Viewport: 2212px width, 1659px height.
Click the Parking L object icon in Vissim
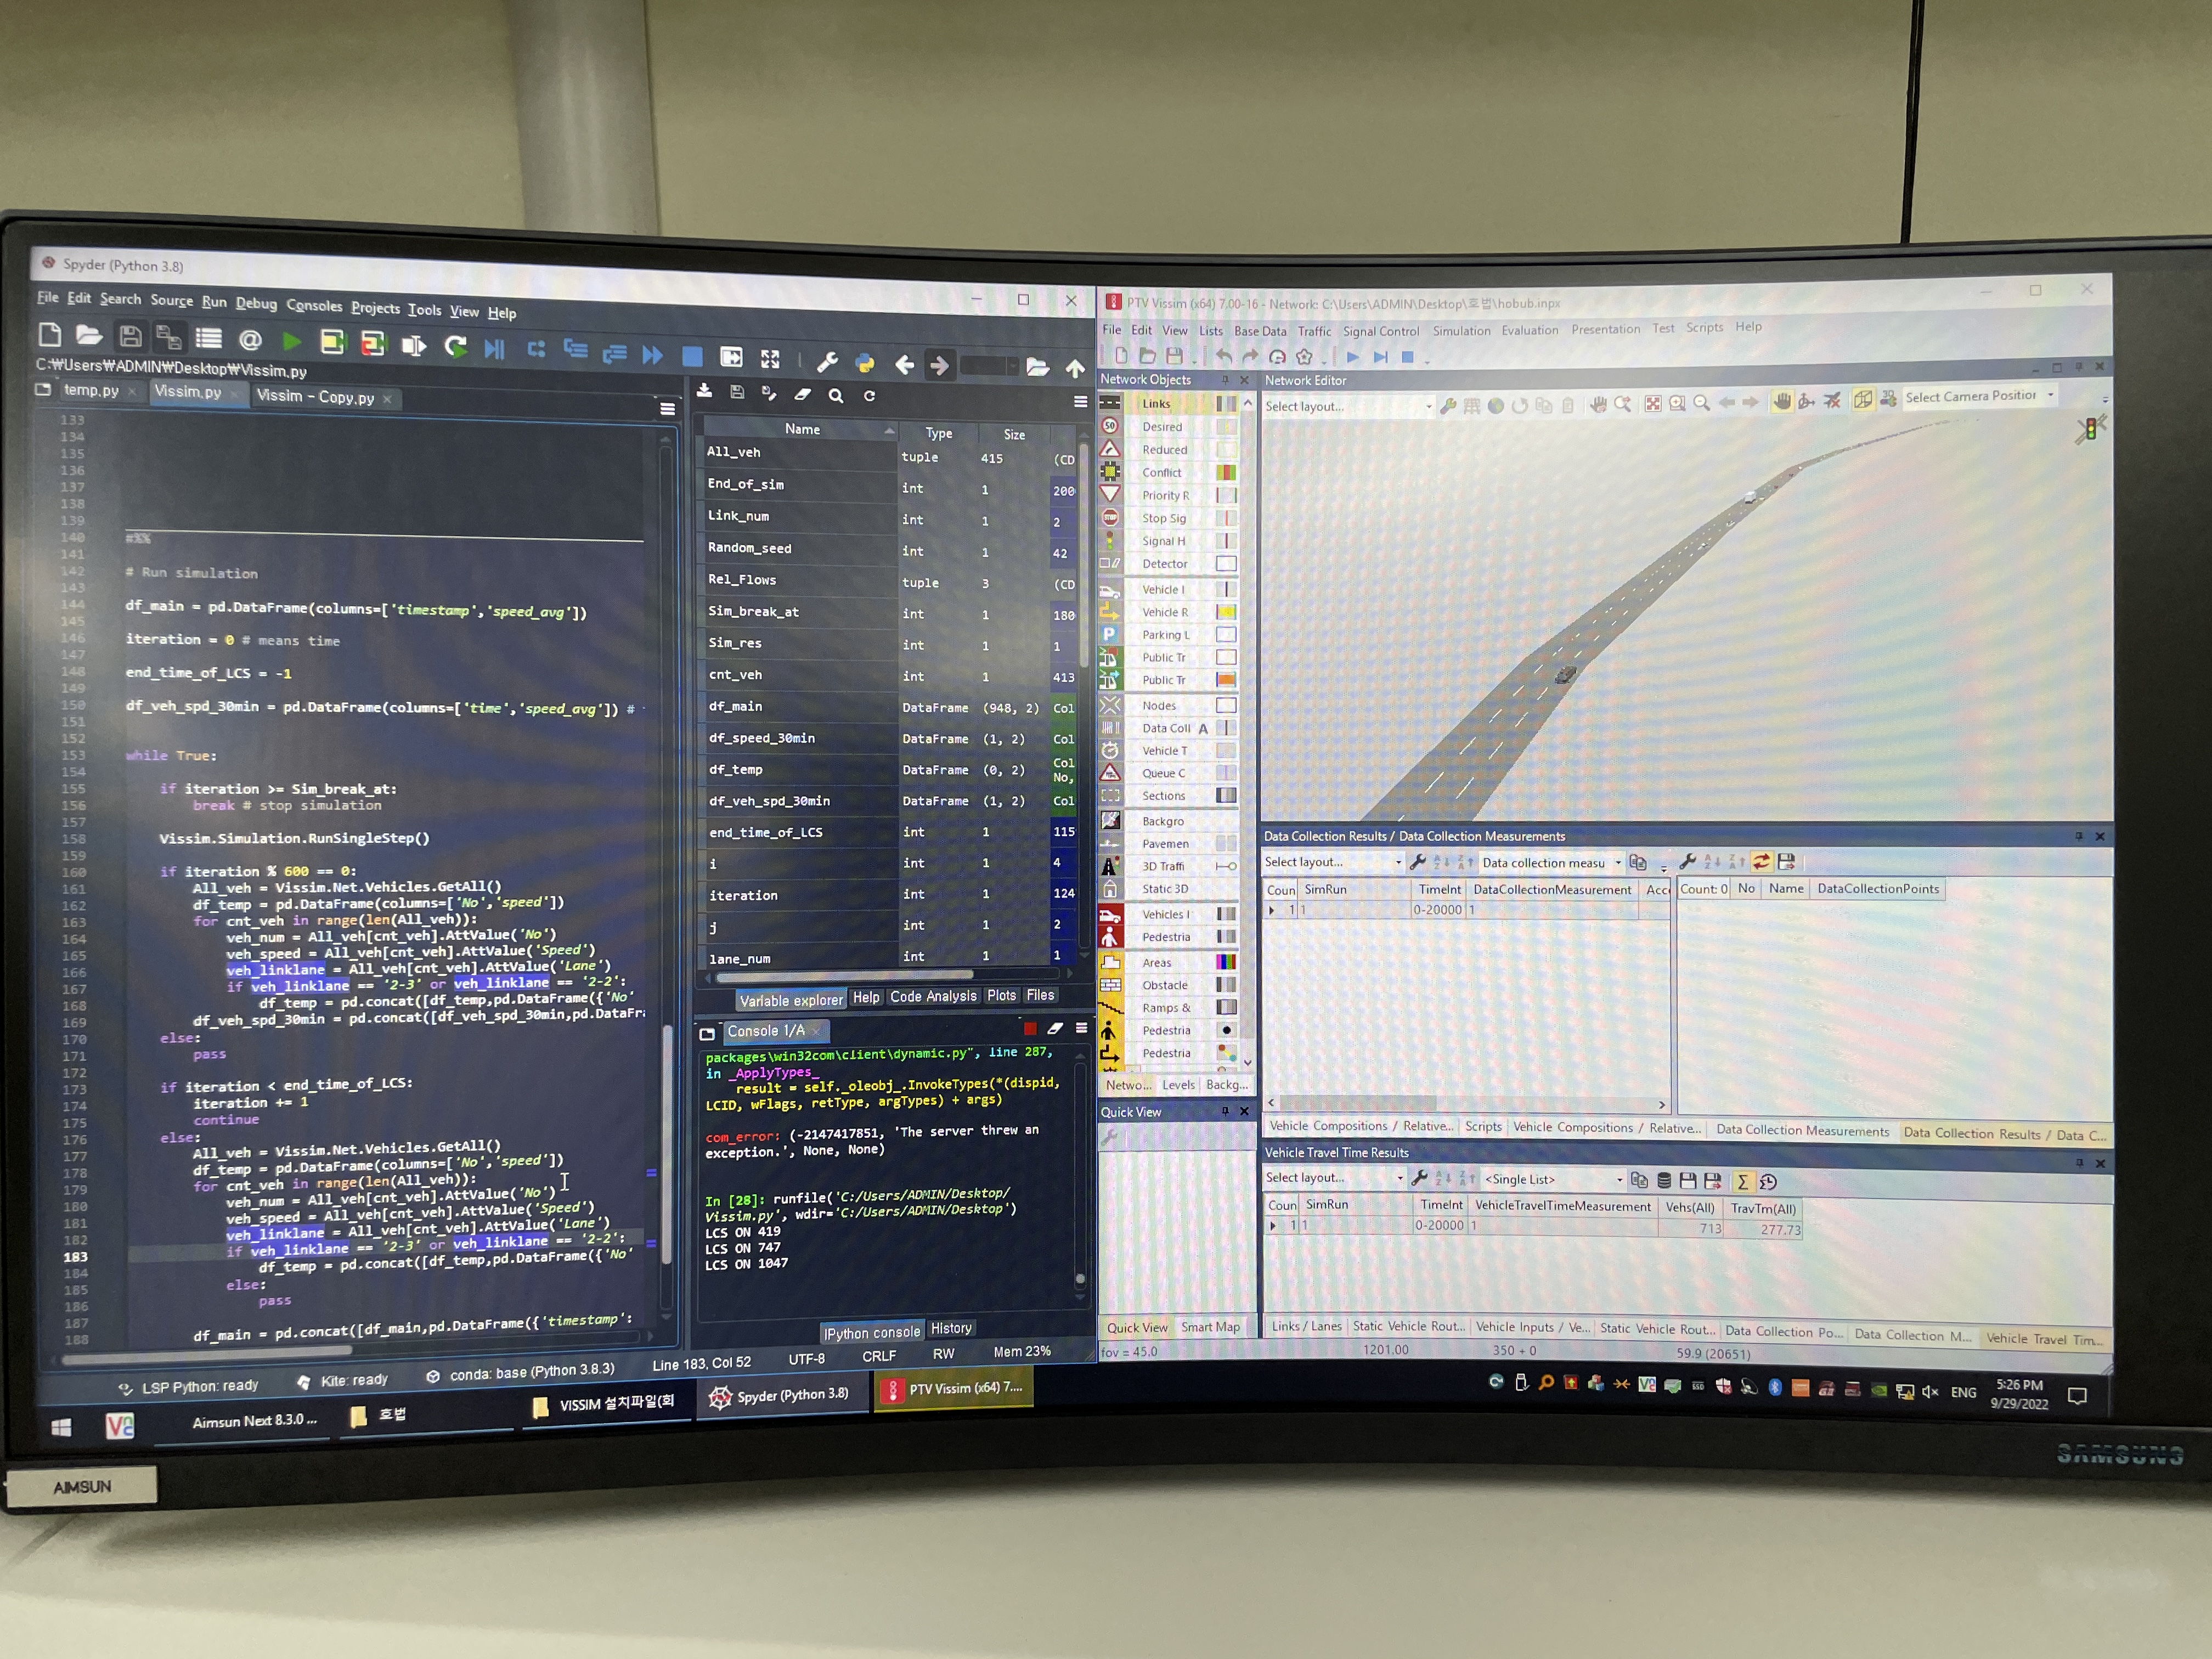click(x=1109, y=634)
